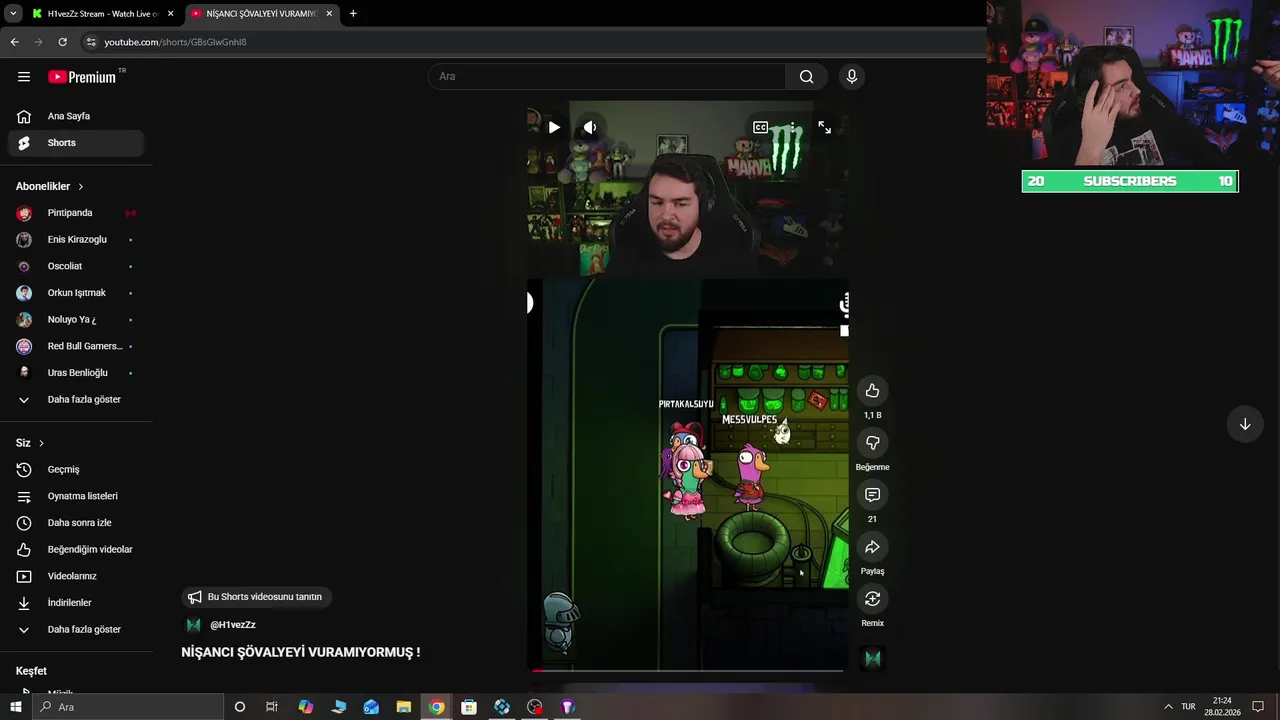Expand the Abonelikler section
Screen dimensions: 1280x720
(50, 187)
